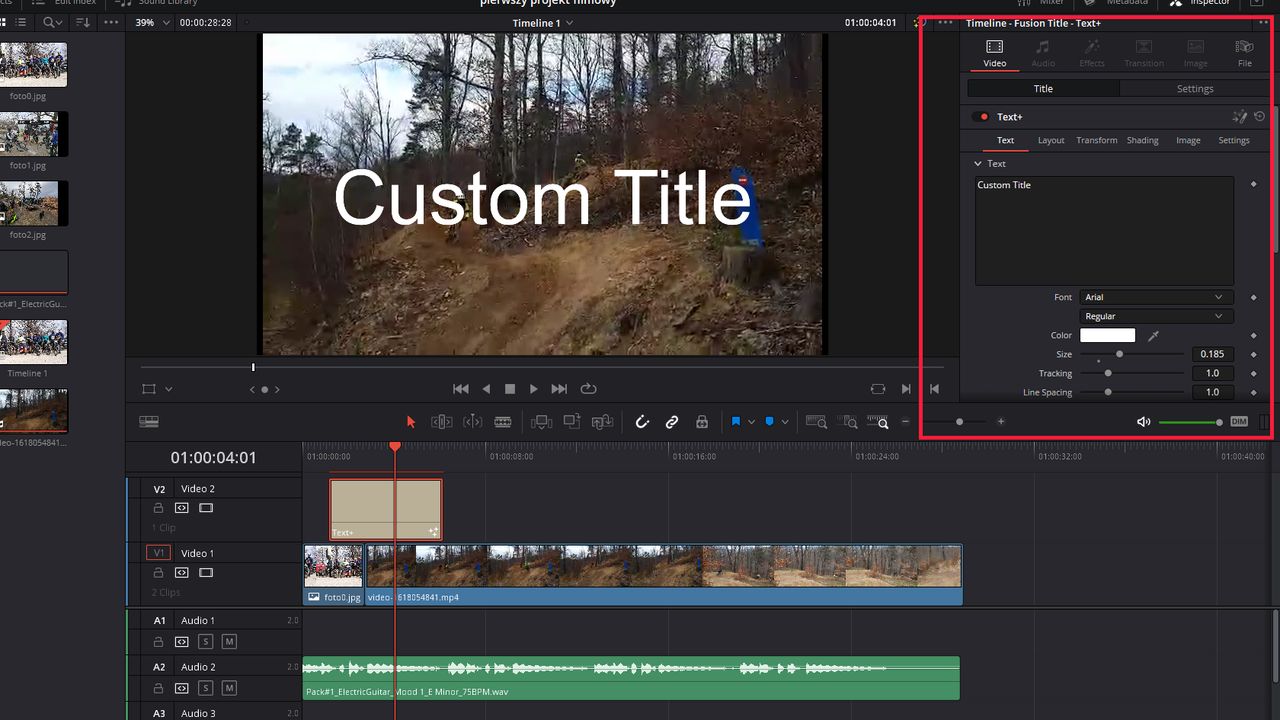Click the eyedropper next to Color

click(1153, 335)
